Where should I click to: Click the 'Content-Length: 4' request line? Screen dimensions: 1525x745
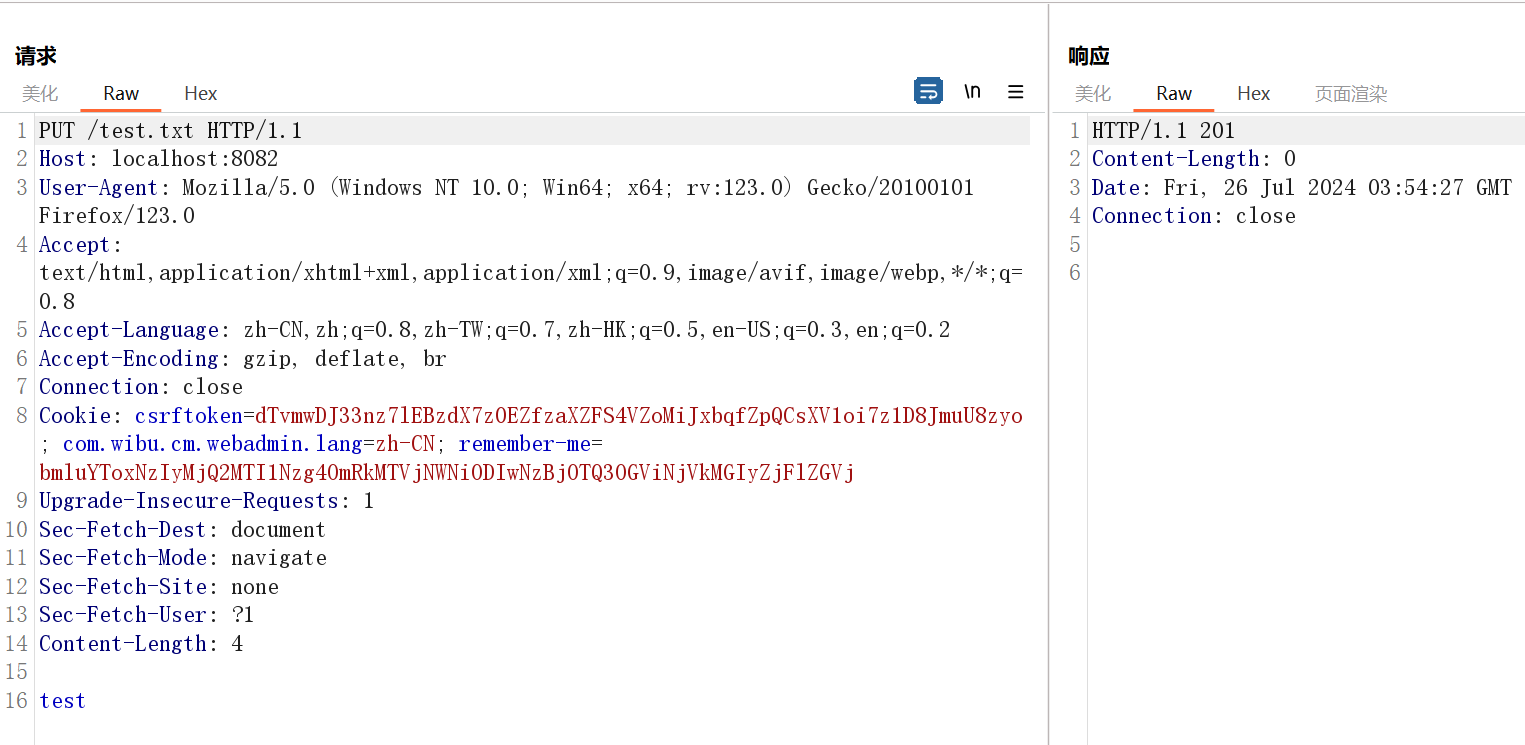(141, 643)
